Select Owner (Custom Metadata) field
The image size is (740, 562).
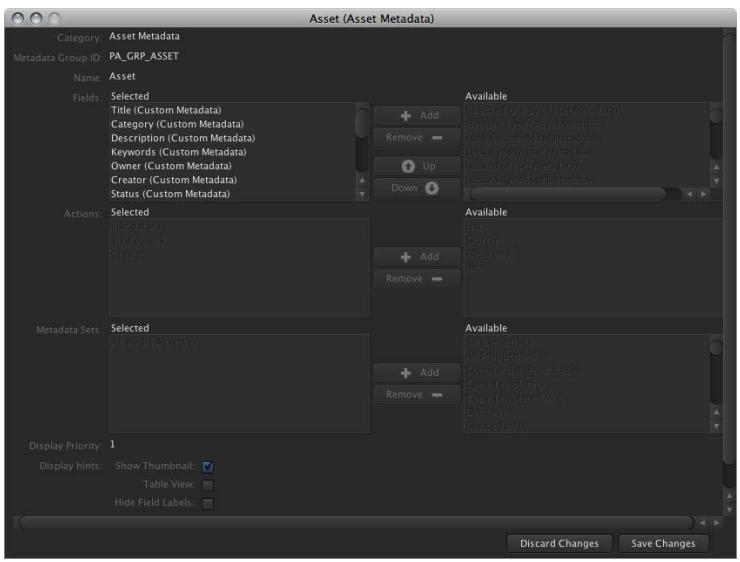(171, 166)
